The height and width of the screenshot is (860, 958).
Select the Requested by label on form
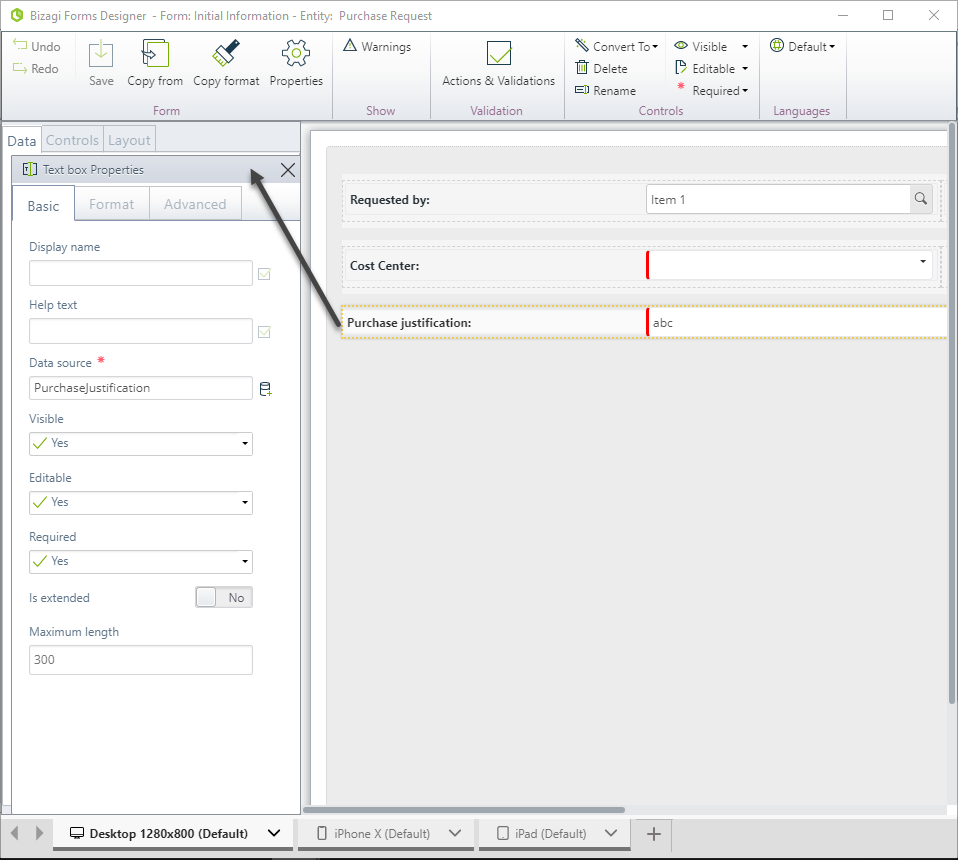click(x=390, y=200)
